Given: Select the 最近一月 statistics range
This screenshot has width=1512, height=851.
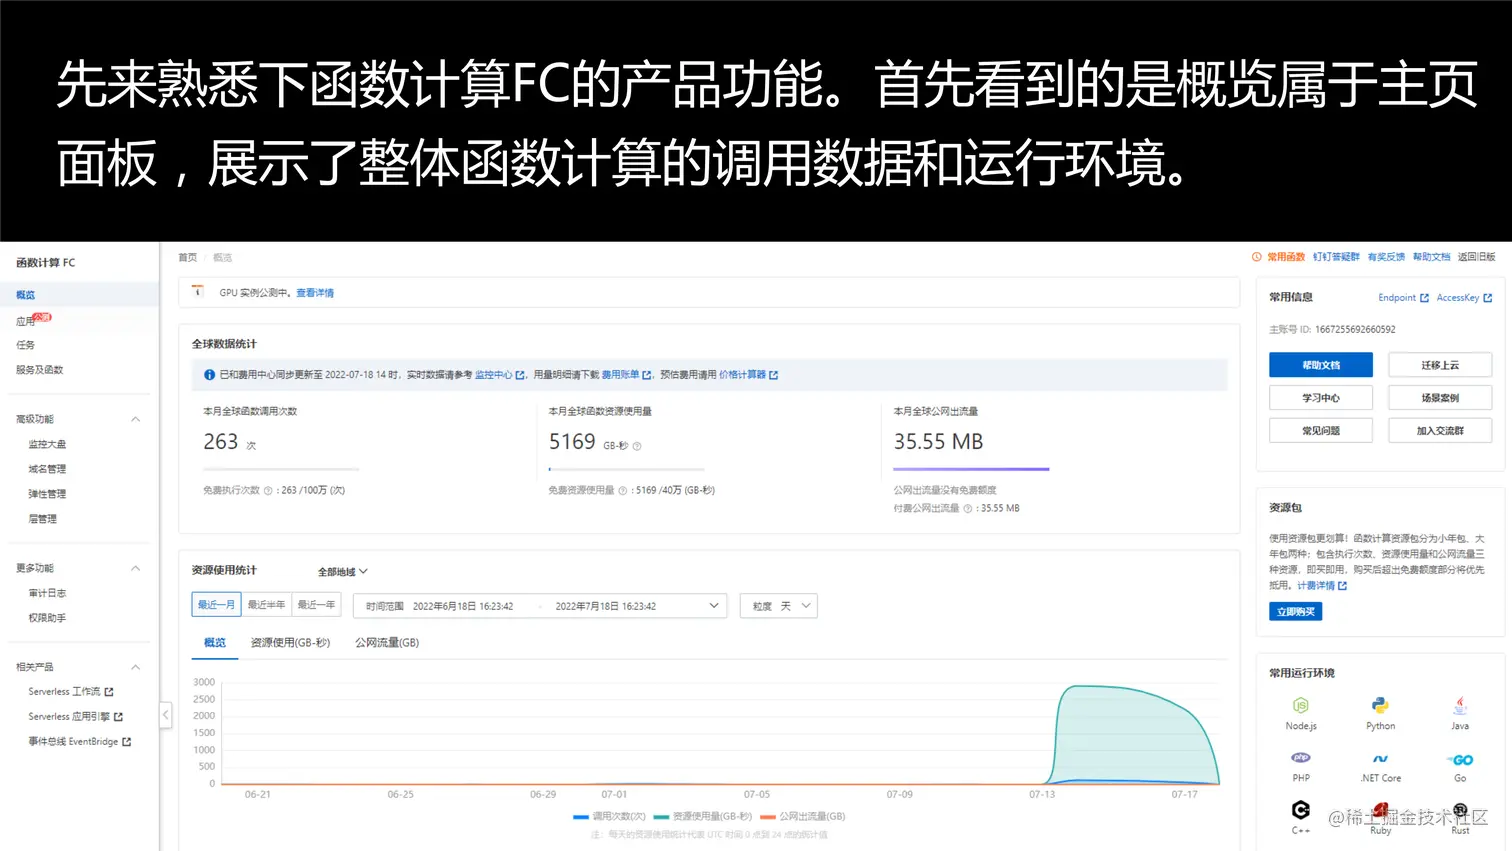Looking at the screenshot, I should (216, 604).
